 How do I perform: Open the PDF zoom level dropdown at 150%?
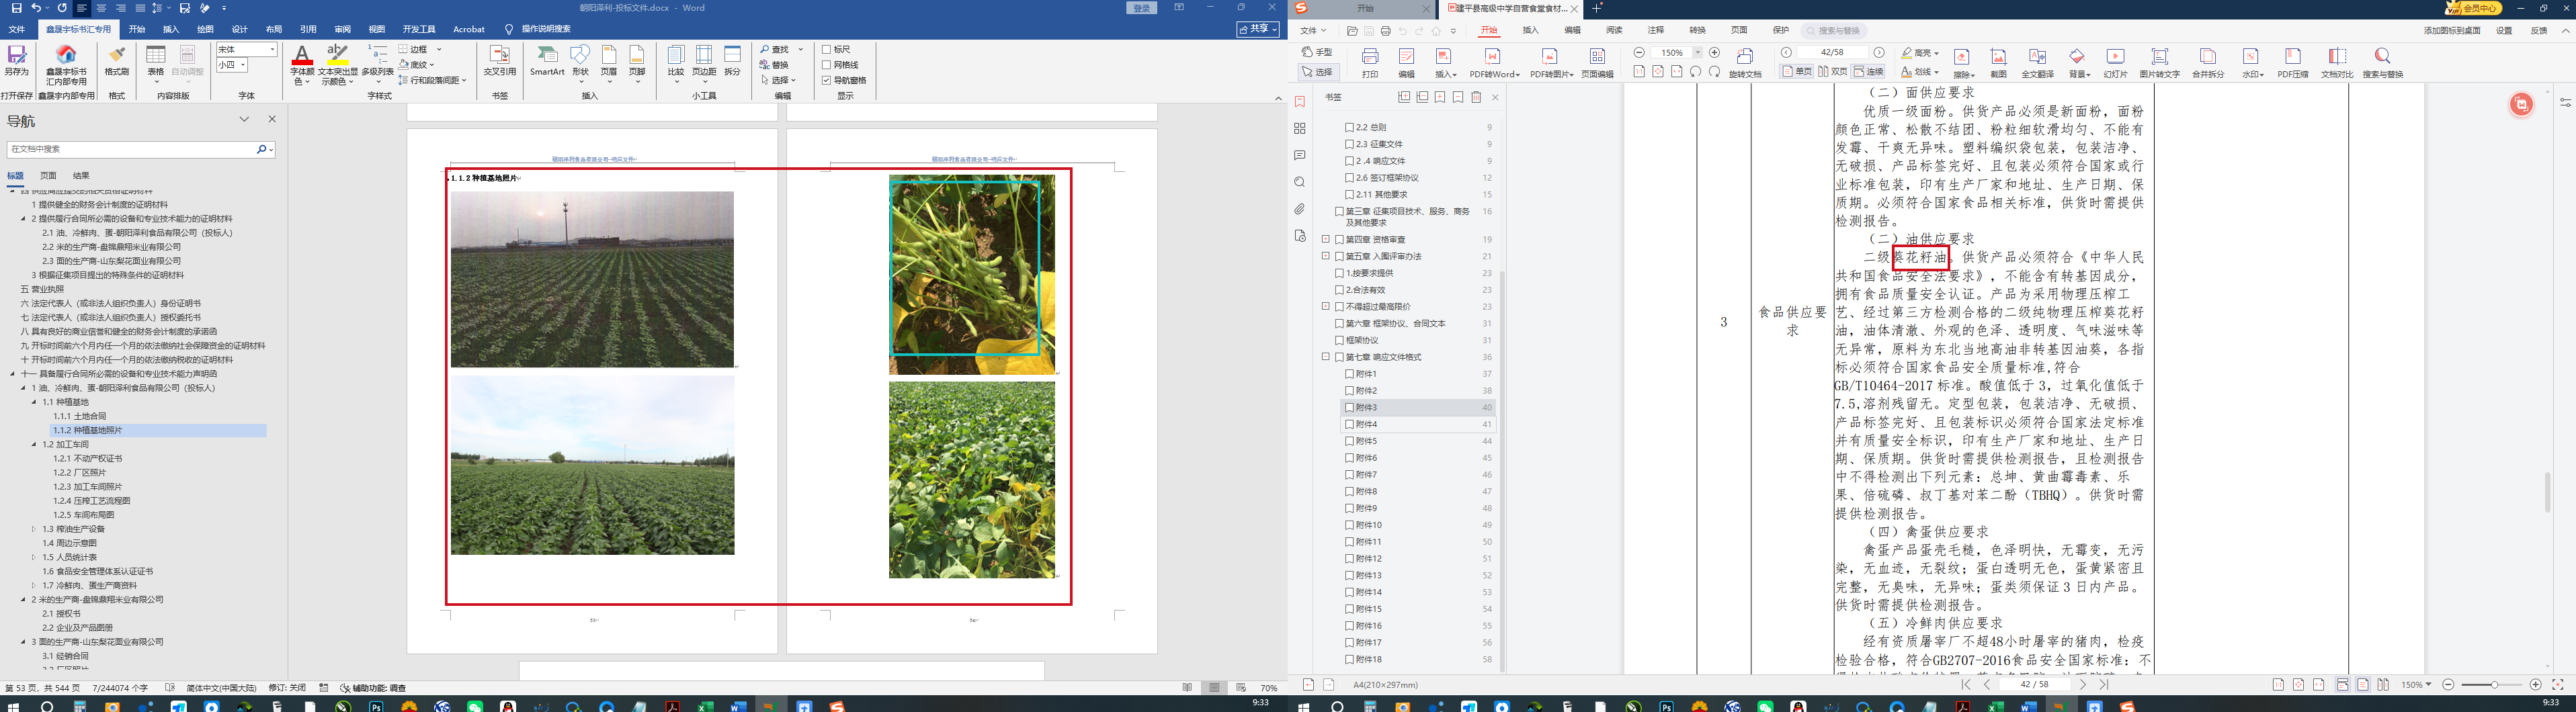[1697, 53]
